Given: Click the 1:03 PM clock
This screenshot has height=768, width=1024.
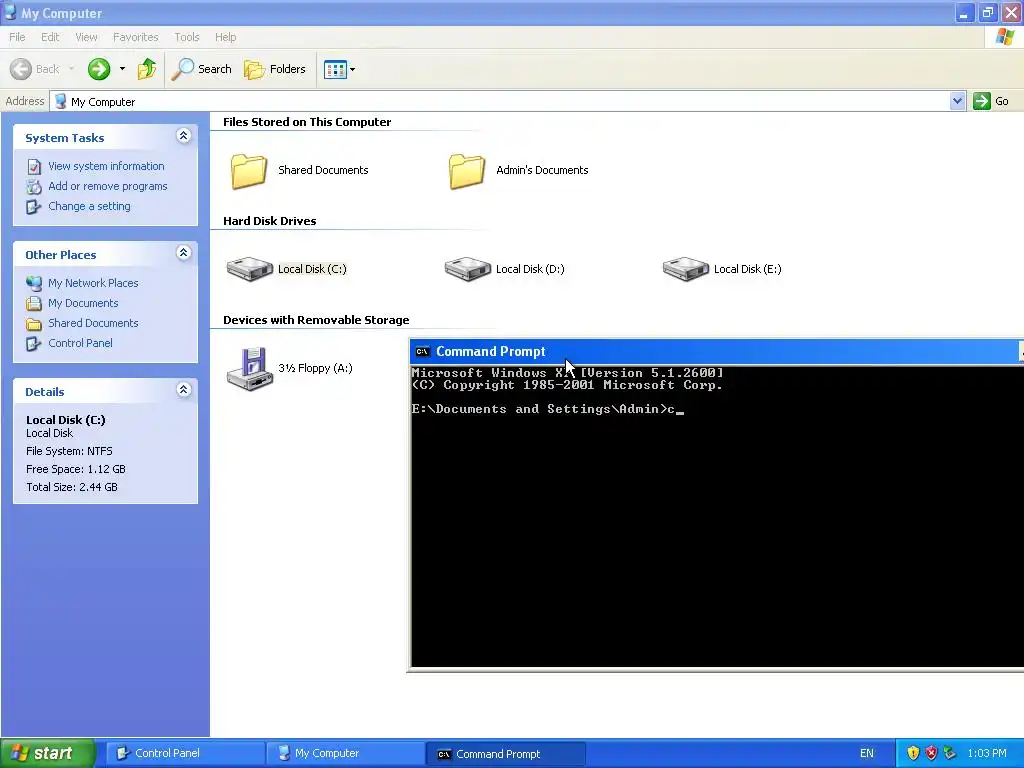Looking at the screenshot, I should click(x=987, y=753).
